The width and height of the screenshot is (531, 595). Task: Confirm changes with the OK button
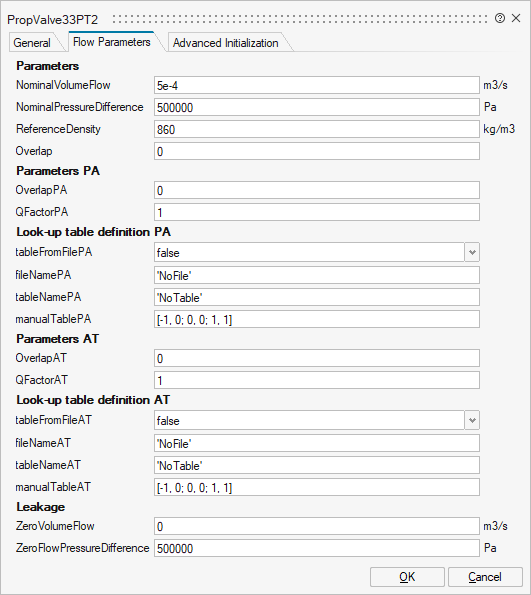pos(407,577)
